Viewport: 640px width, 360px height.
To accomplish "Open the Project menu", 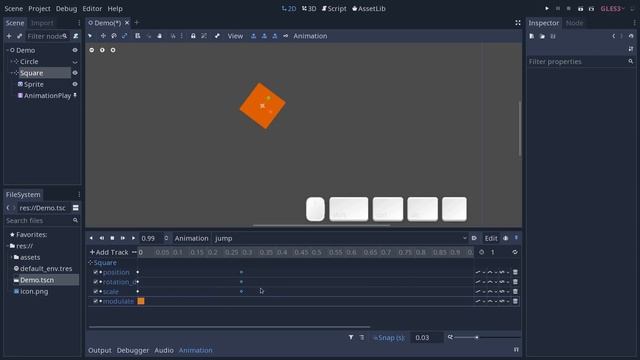I will [x=39, y=9].
